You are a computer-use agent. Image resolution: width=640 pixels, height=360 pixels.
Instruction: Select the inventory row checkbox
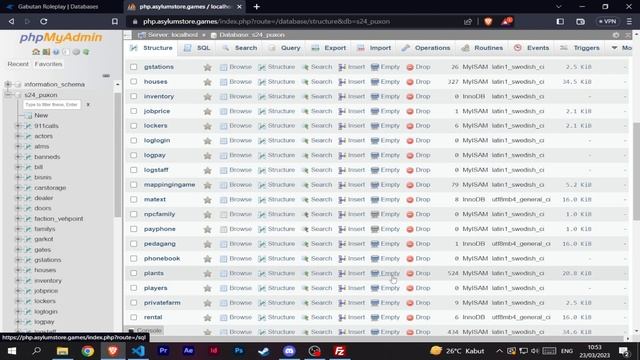pyautogui.click(x=133, y=96)
